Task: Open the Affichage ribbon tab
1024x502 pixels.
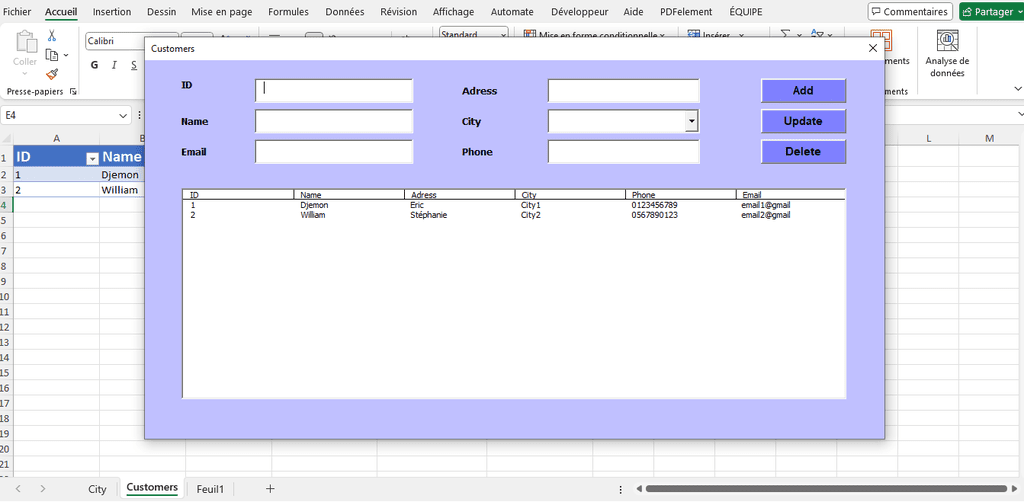Action: 453,12
